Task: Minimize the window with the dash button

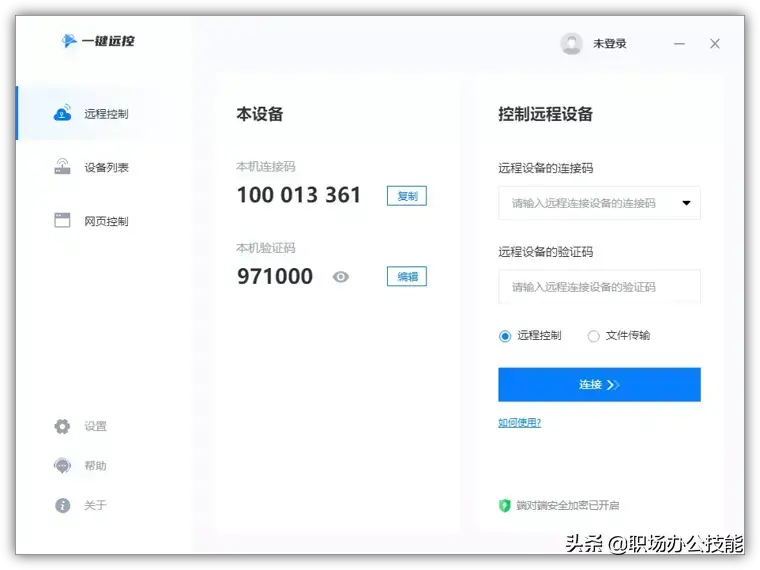Action: coord(680,44)
